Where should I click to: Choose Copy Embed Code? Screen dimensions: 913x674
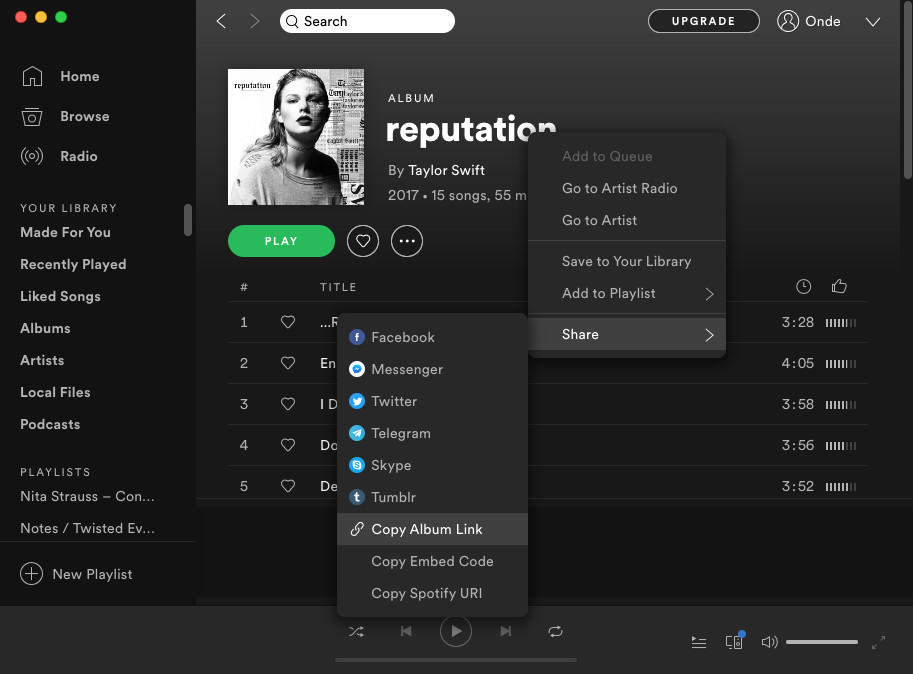pyautogui.click(x=432, y=561)
